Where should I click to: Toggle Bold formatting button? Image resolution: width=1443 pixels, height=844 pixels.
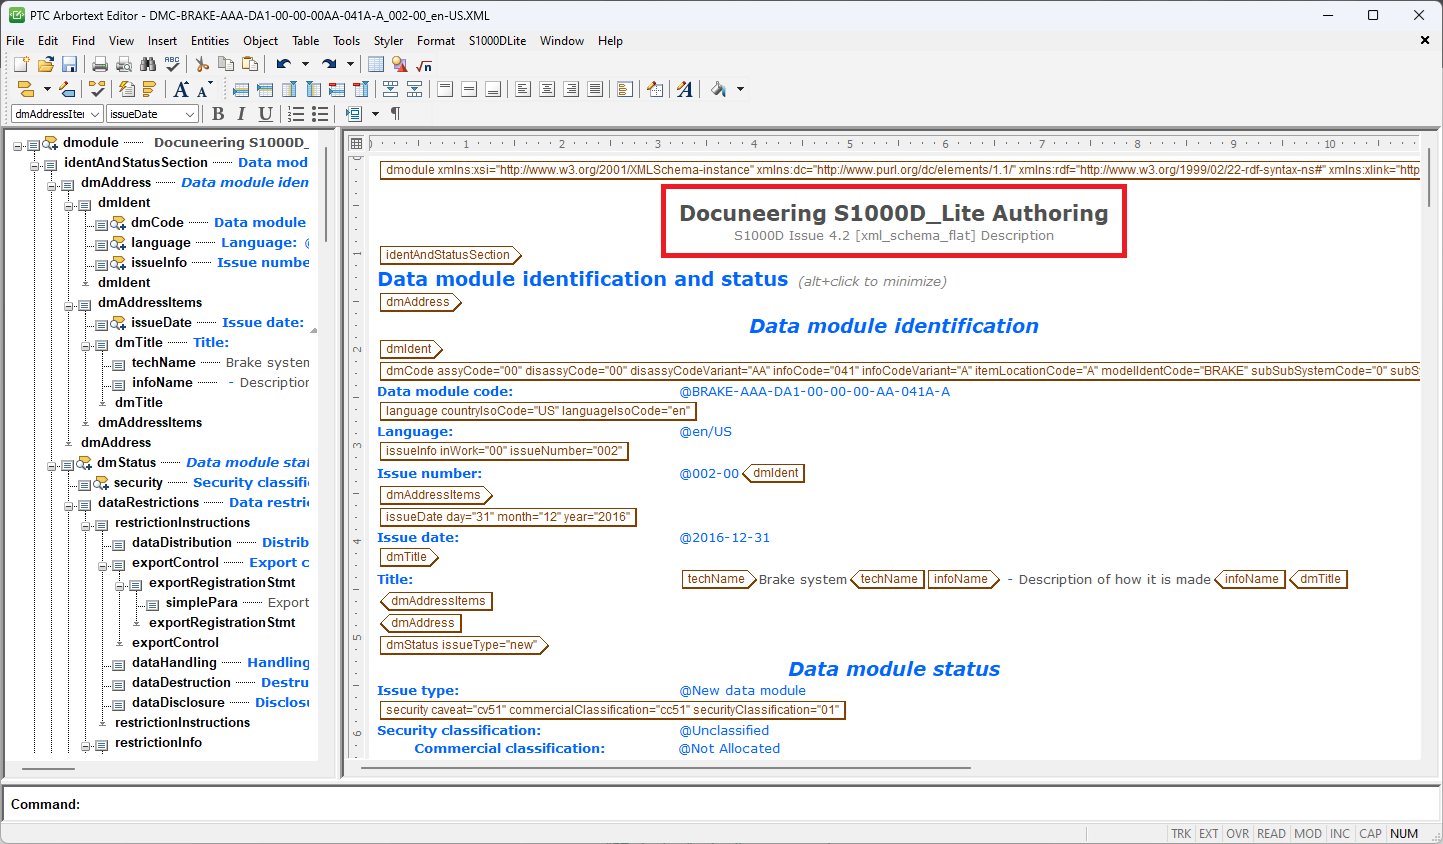pyautogui.click(x=218, y=114)
